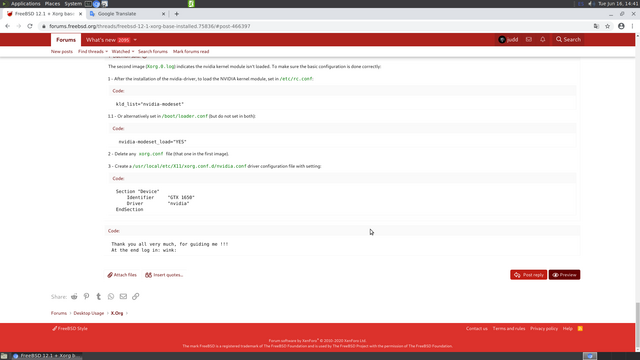
Task: Open a new browser tab
Action: [x=177, y=14]
